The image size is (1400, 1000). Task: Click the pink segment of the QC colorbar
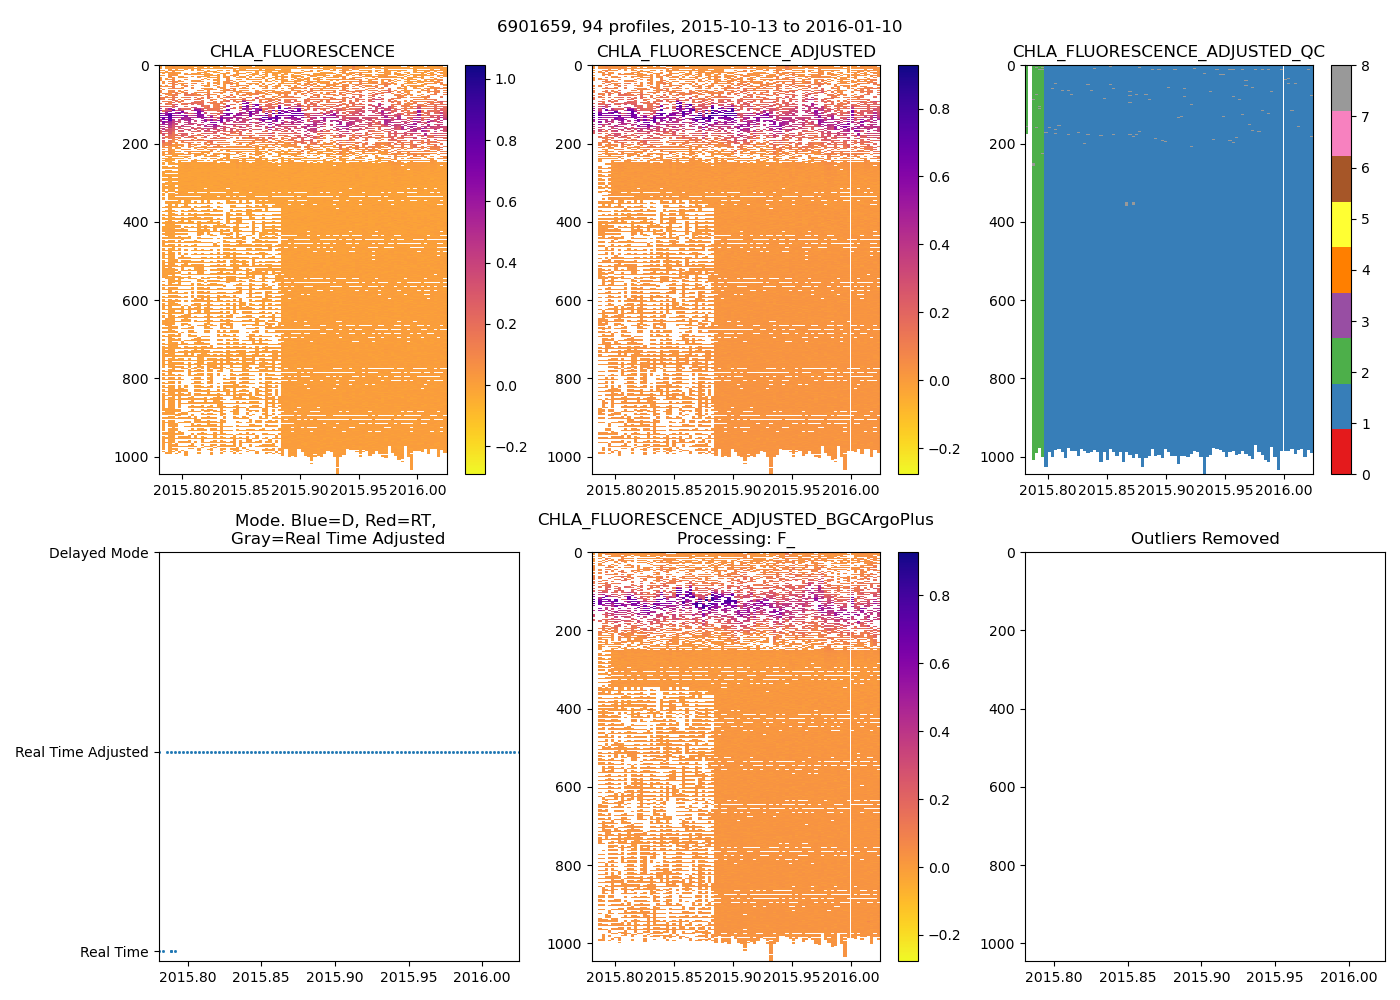click(1341, 133)
